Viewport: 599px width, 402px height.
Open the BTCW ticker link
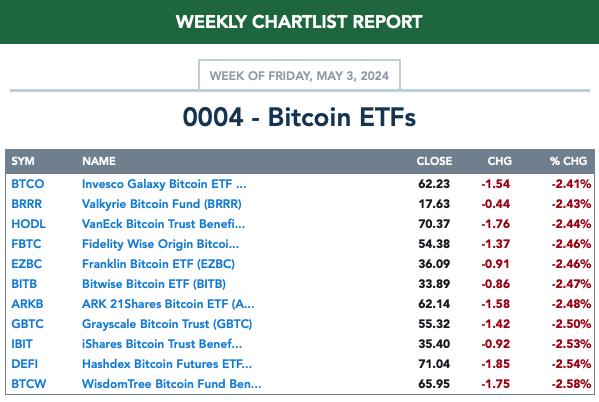pos(29,384)
